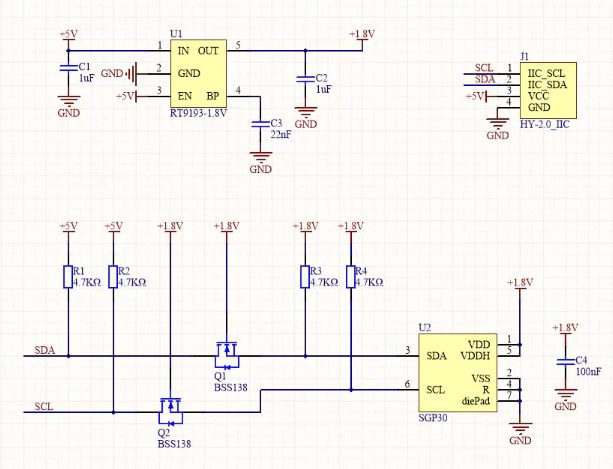Screen dimensions: 613x469
Task: Select the C4 100nF decoupling capacitor
Action: point(565,362)
